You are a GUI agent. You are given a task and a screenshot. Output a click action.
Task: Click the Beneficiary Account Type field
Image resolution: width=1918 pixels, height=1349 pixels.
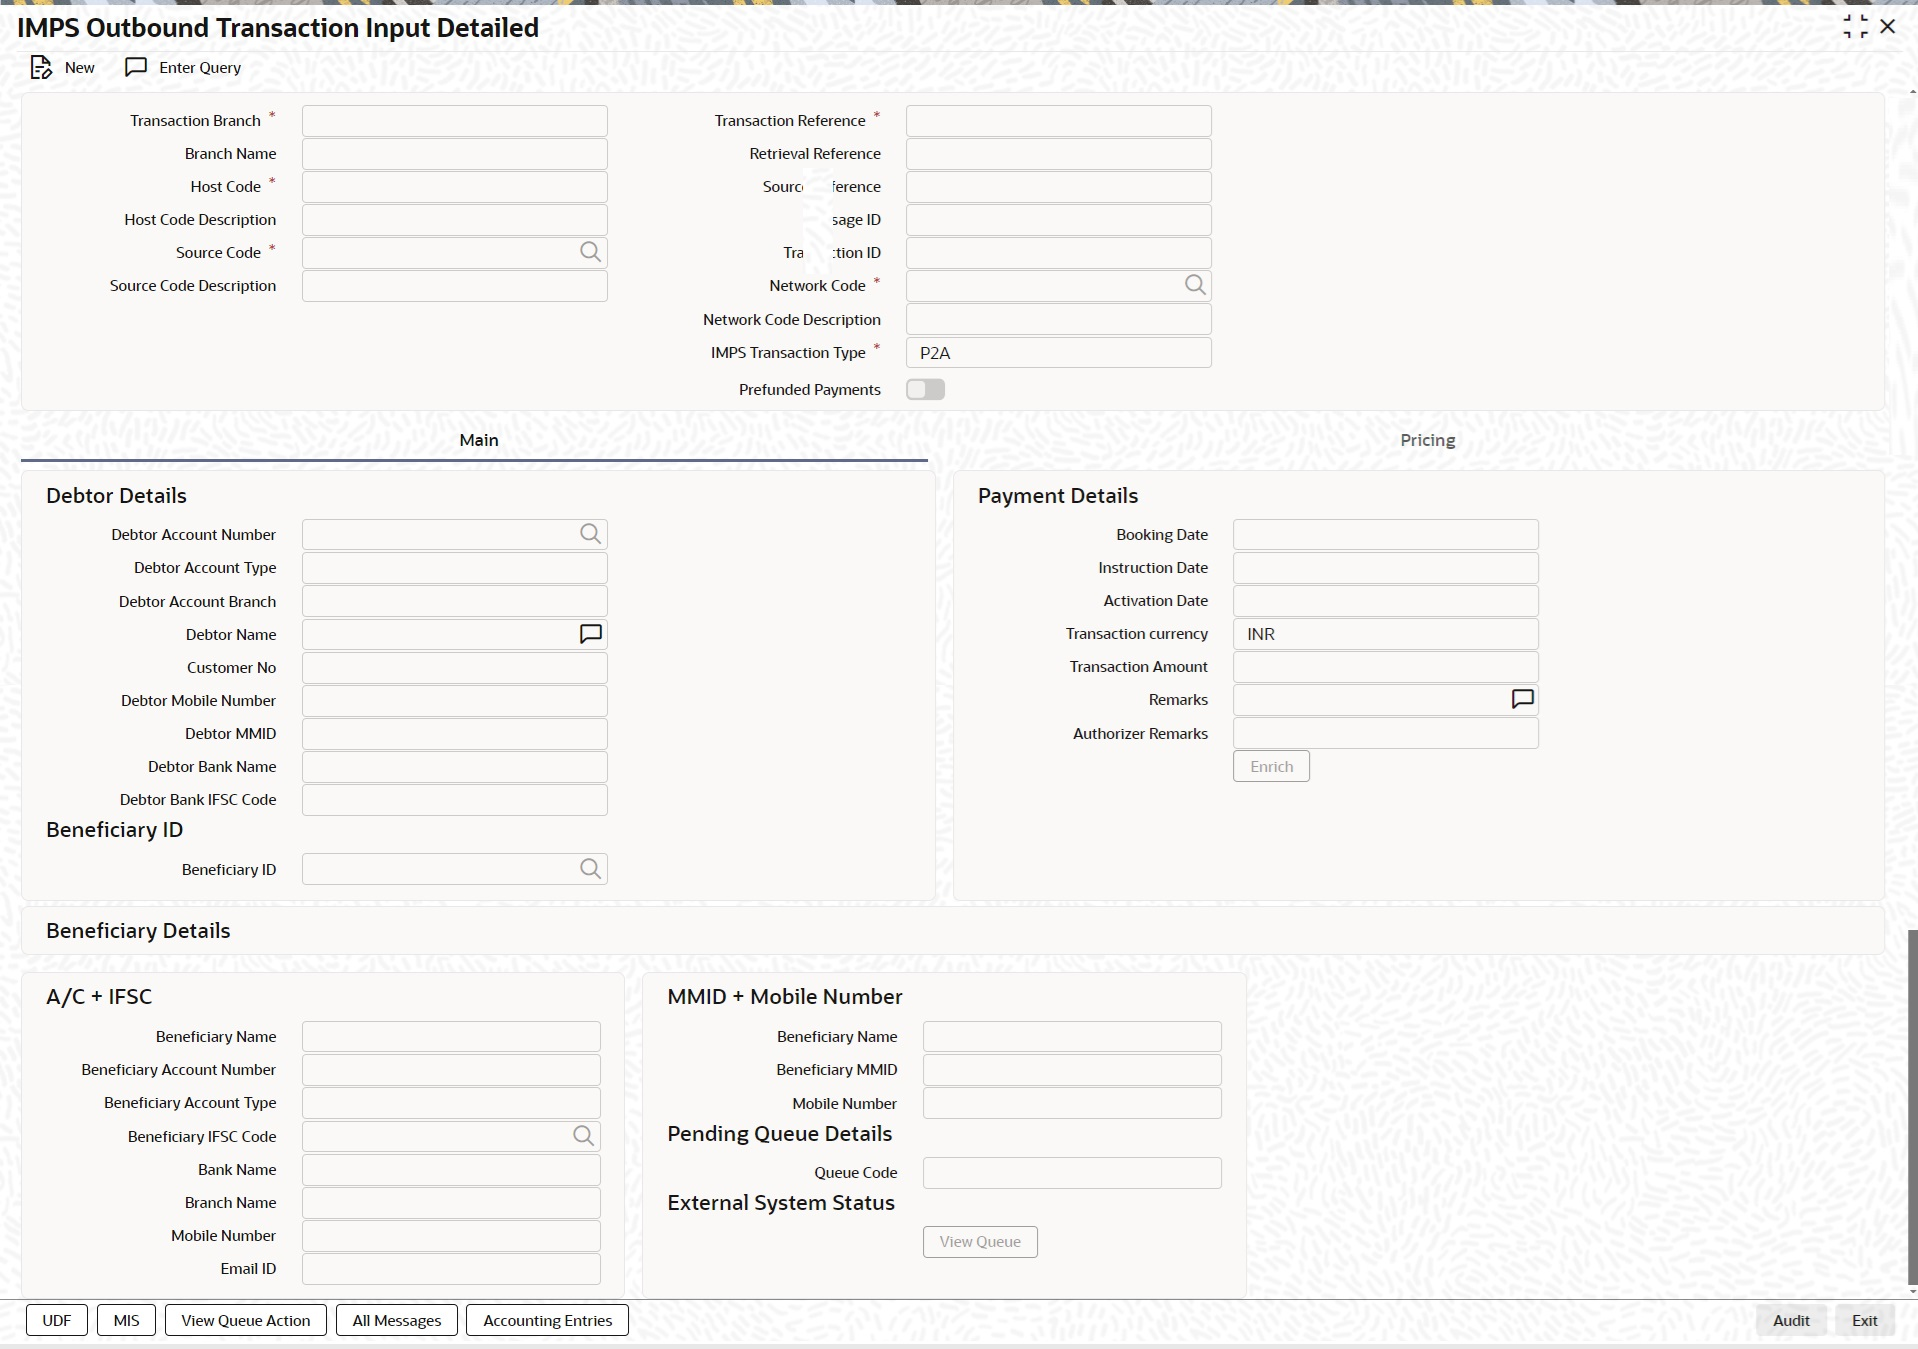click(x=451, y=1102)
